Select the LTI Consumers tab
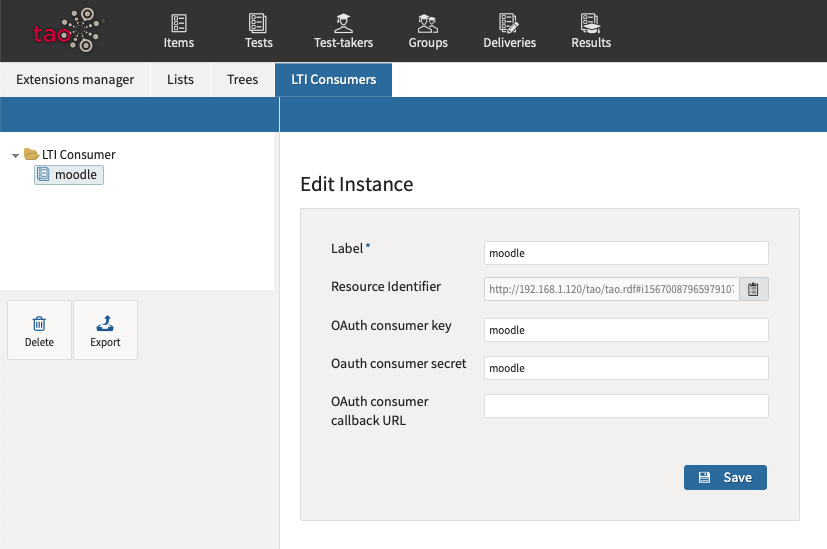 pyautogui.click(x=333, y=80)
